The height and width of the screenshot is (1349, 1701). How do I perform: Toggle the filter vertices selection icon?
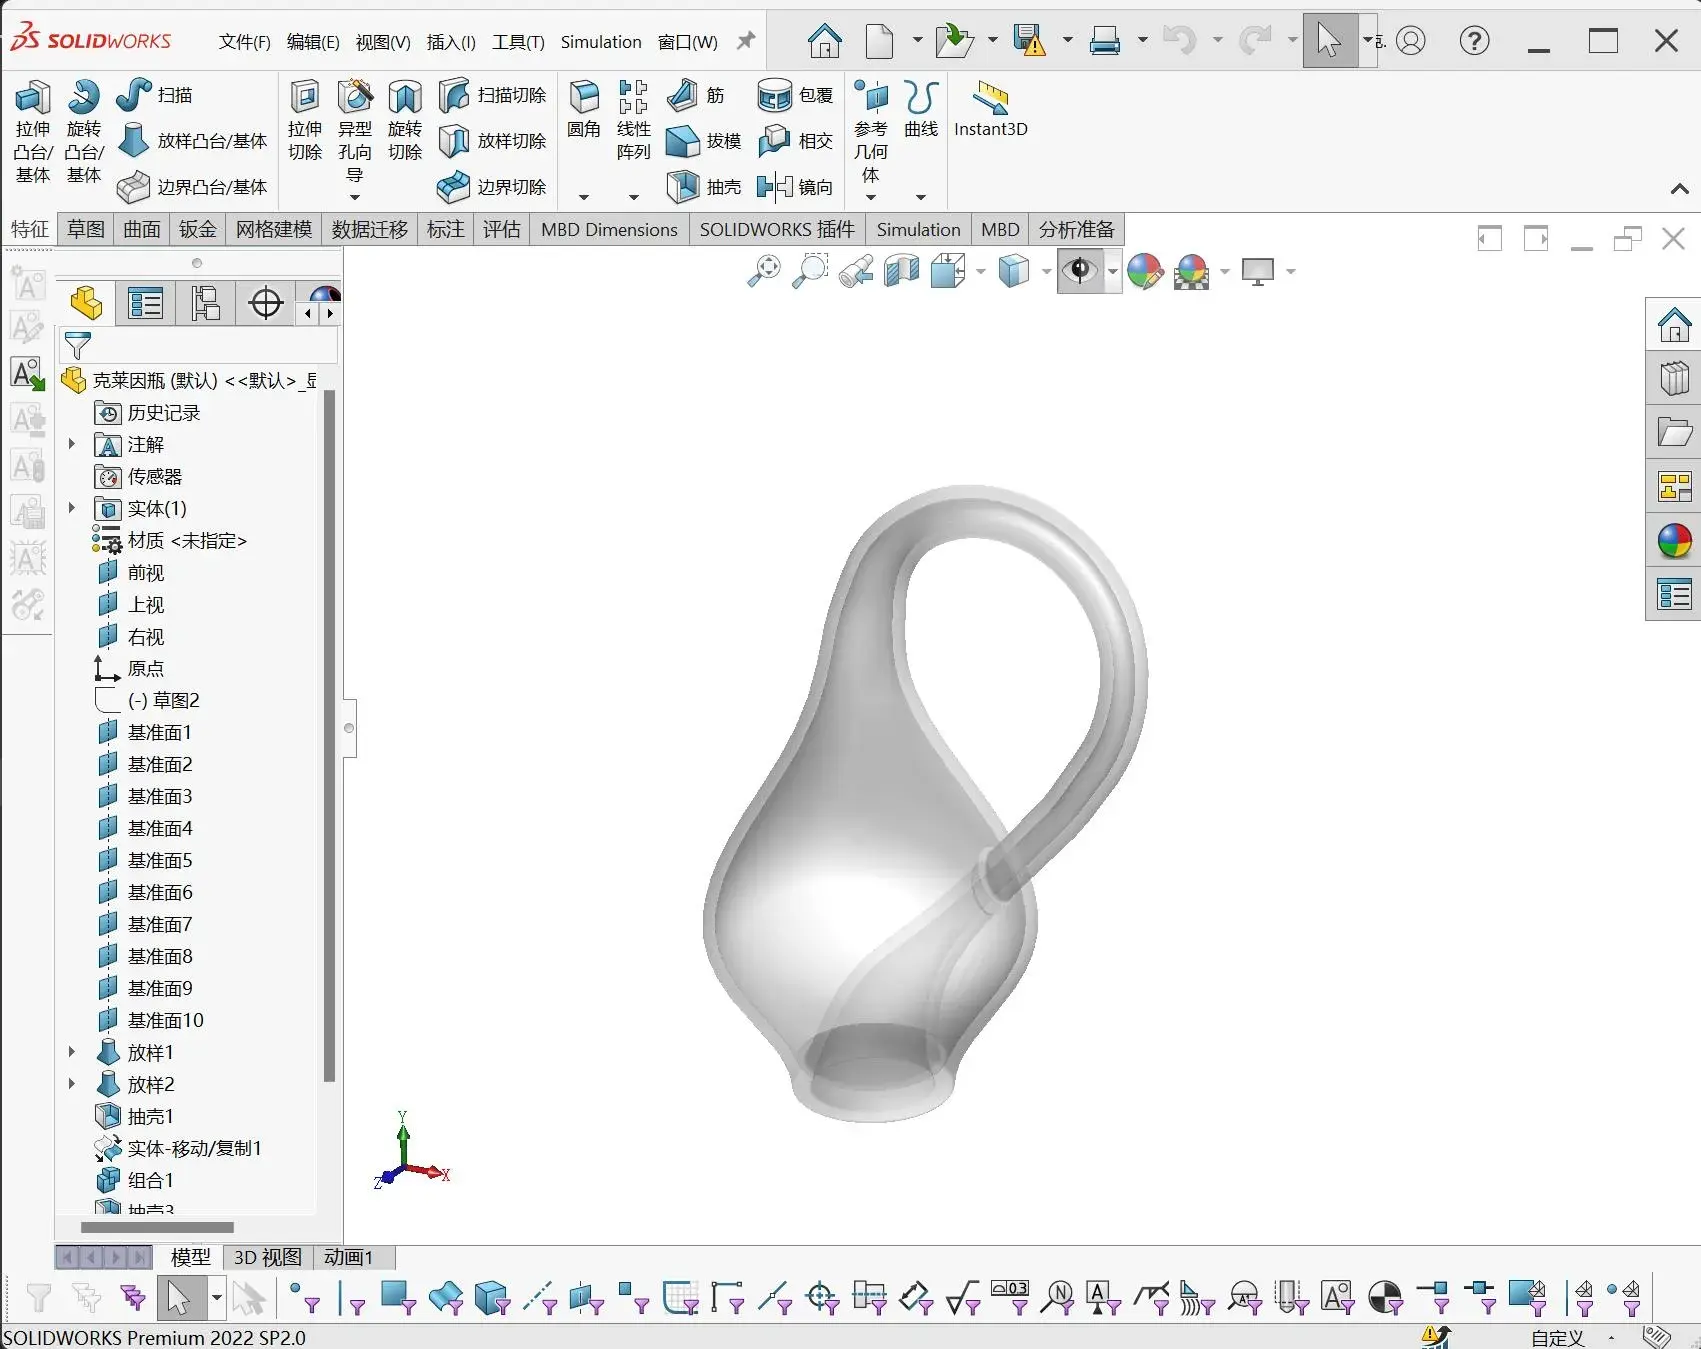point(305,1298)
